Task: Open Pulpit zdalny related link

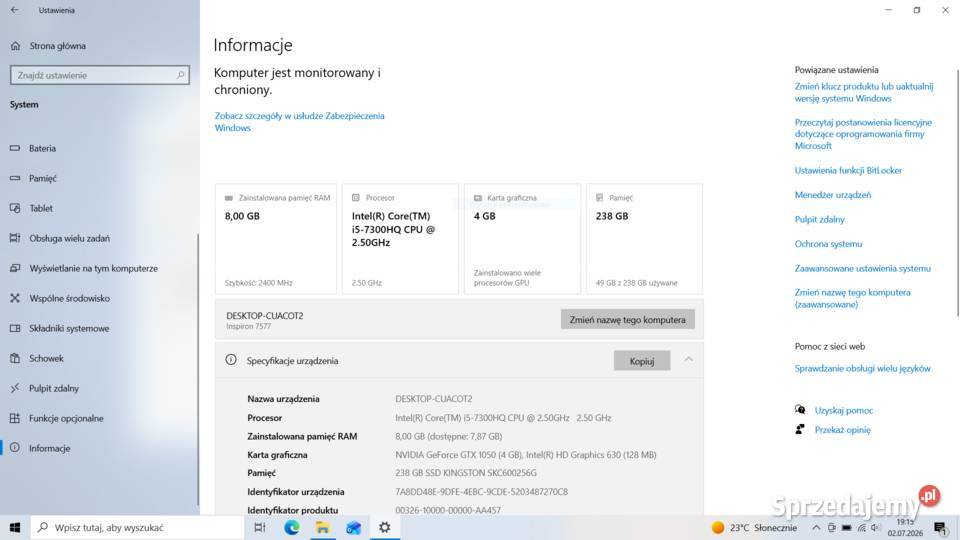Action: tap(819, 219)
